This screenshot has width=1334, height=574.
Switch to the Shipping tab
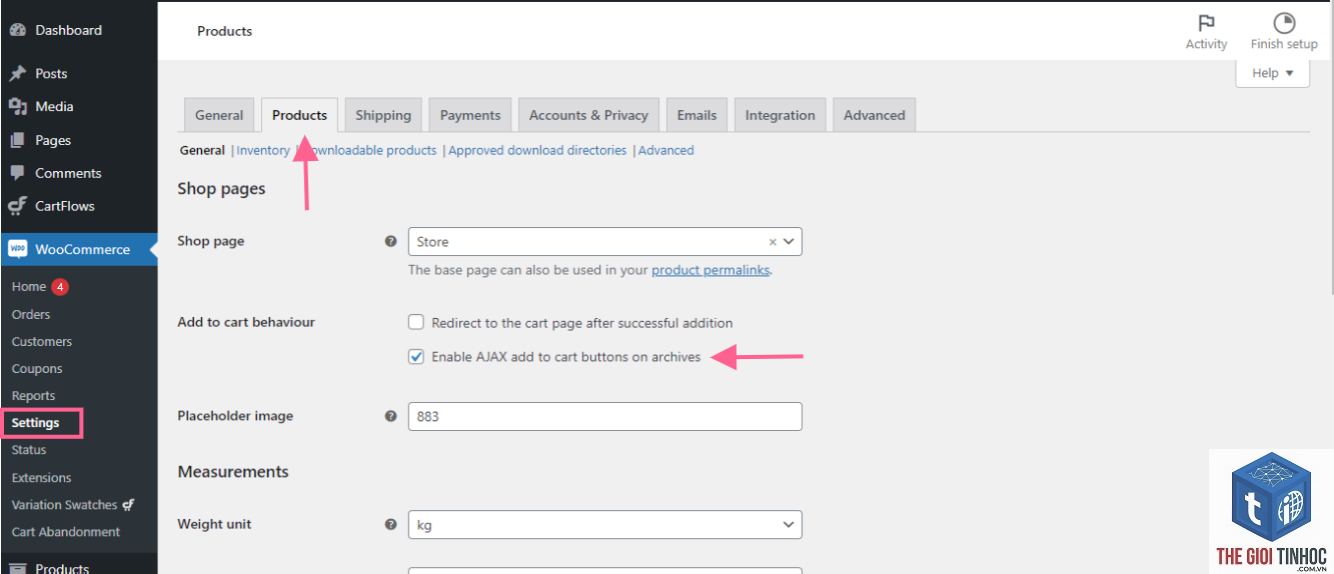pos(383,115)
